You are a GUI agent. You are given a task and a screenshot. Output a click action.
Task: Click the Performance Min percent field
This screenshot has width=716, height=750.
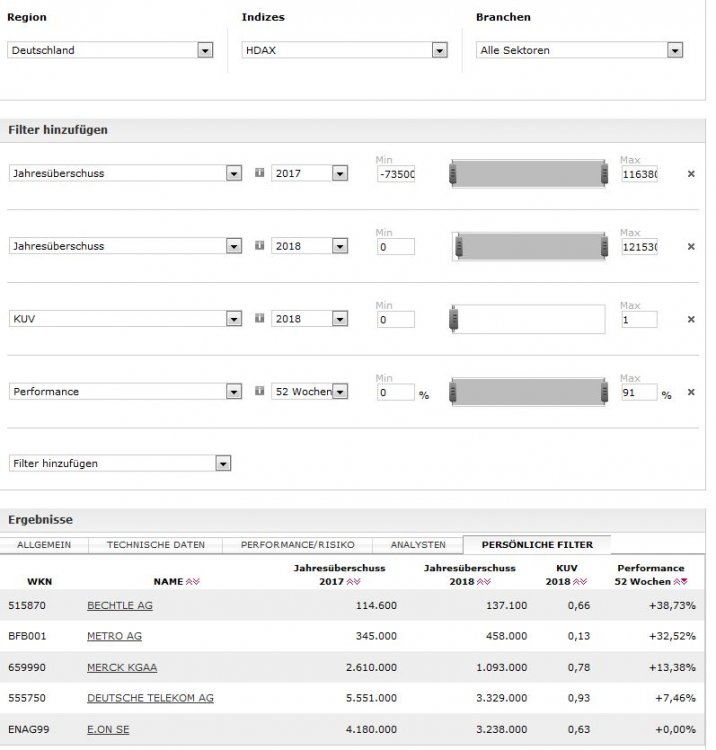396,392
